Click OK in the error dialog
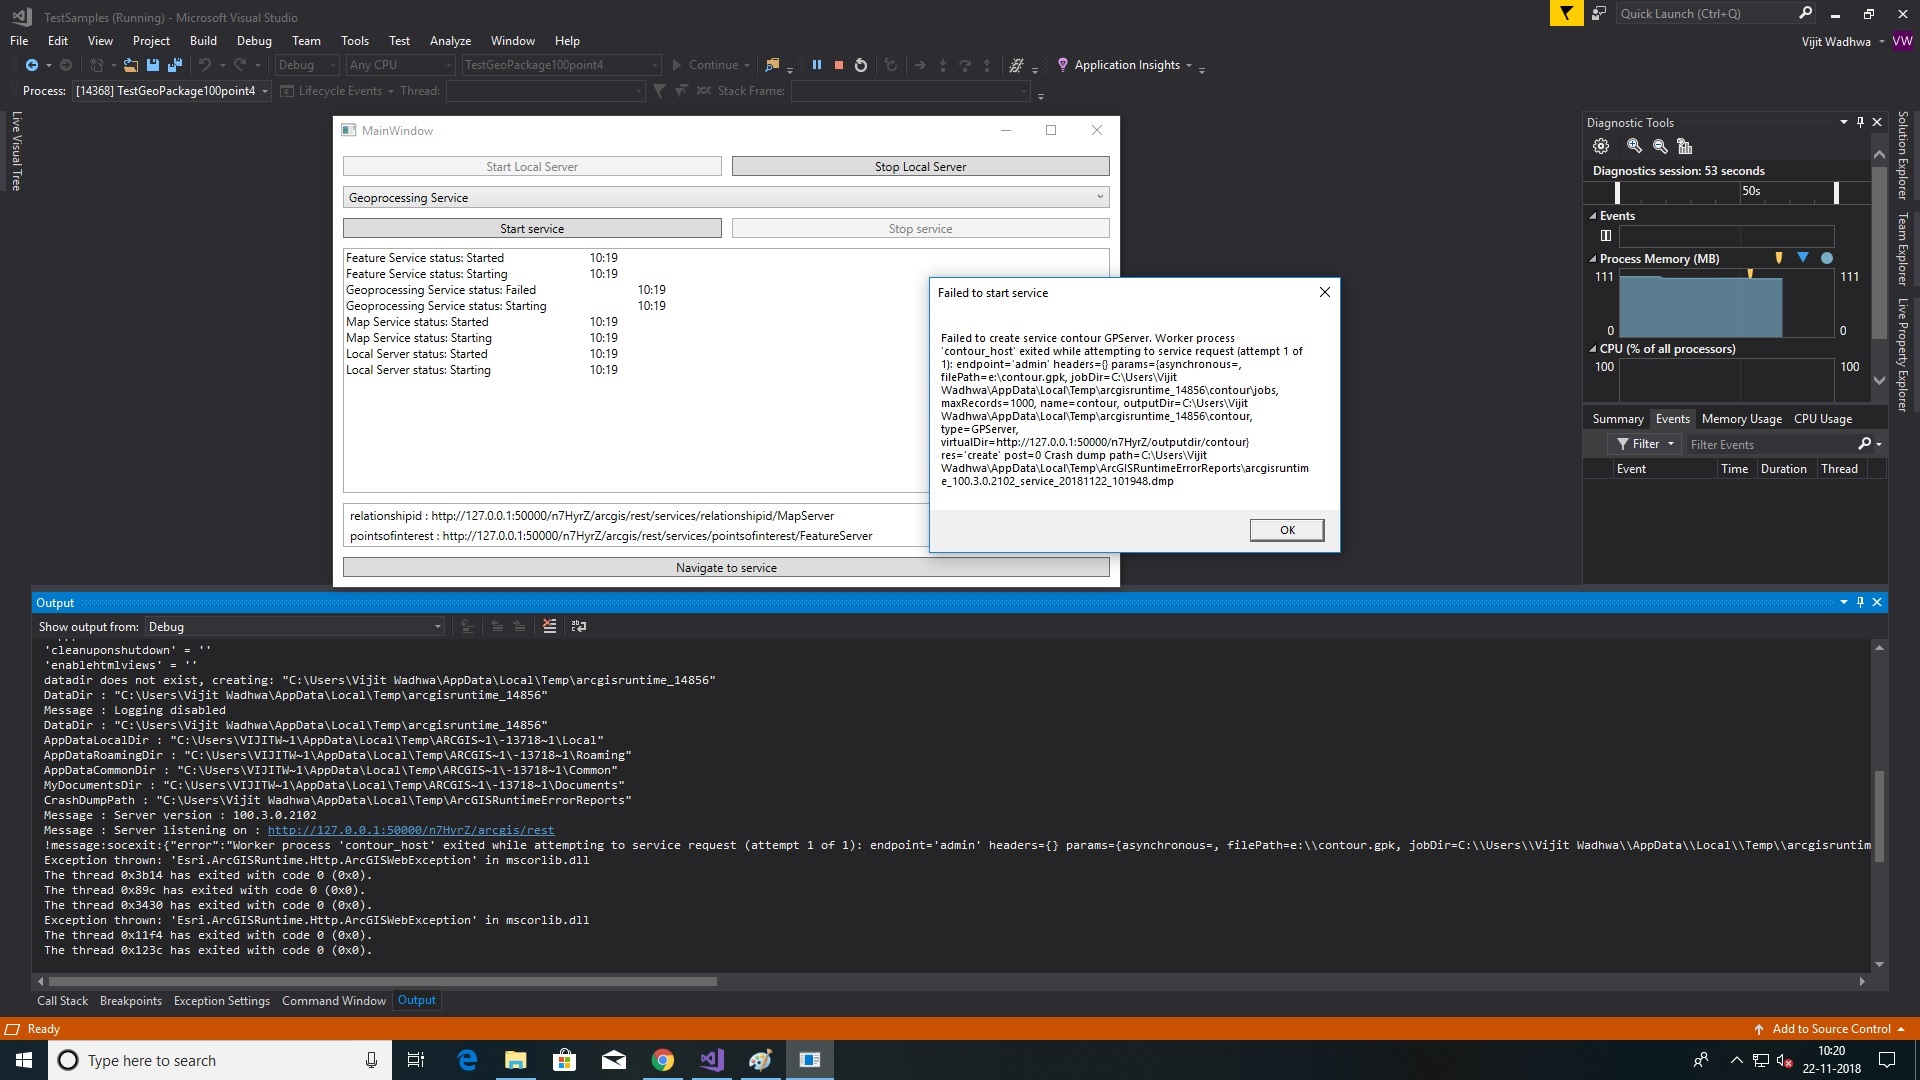 point(1287,530)
